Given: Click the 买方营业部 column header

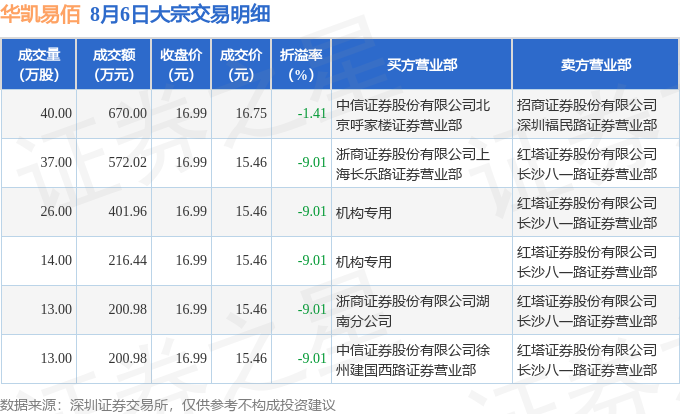Looking at the screenshot, I should (422, 65).
